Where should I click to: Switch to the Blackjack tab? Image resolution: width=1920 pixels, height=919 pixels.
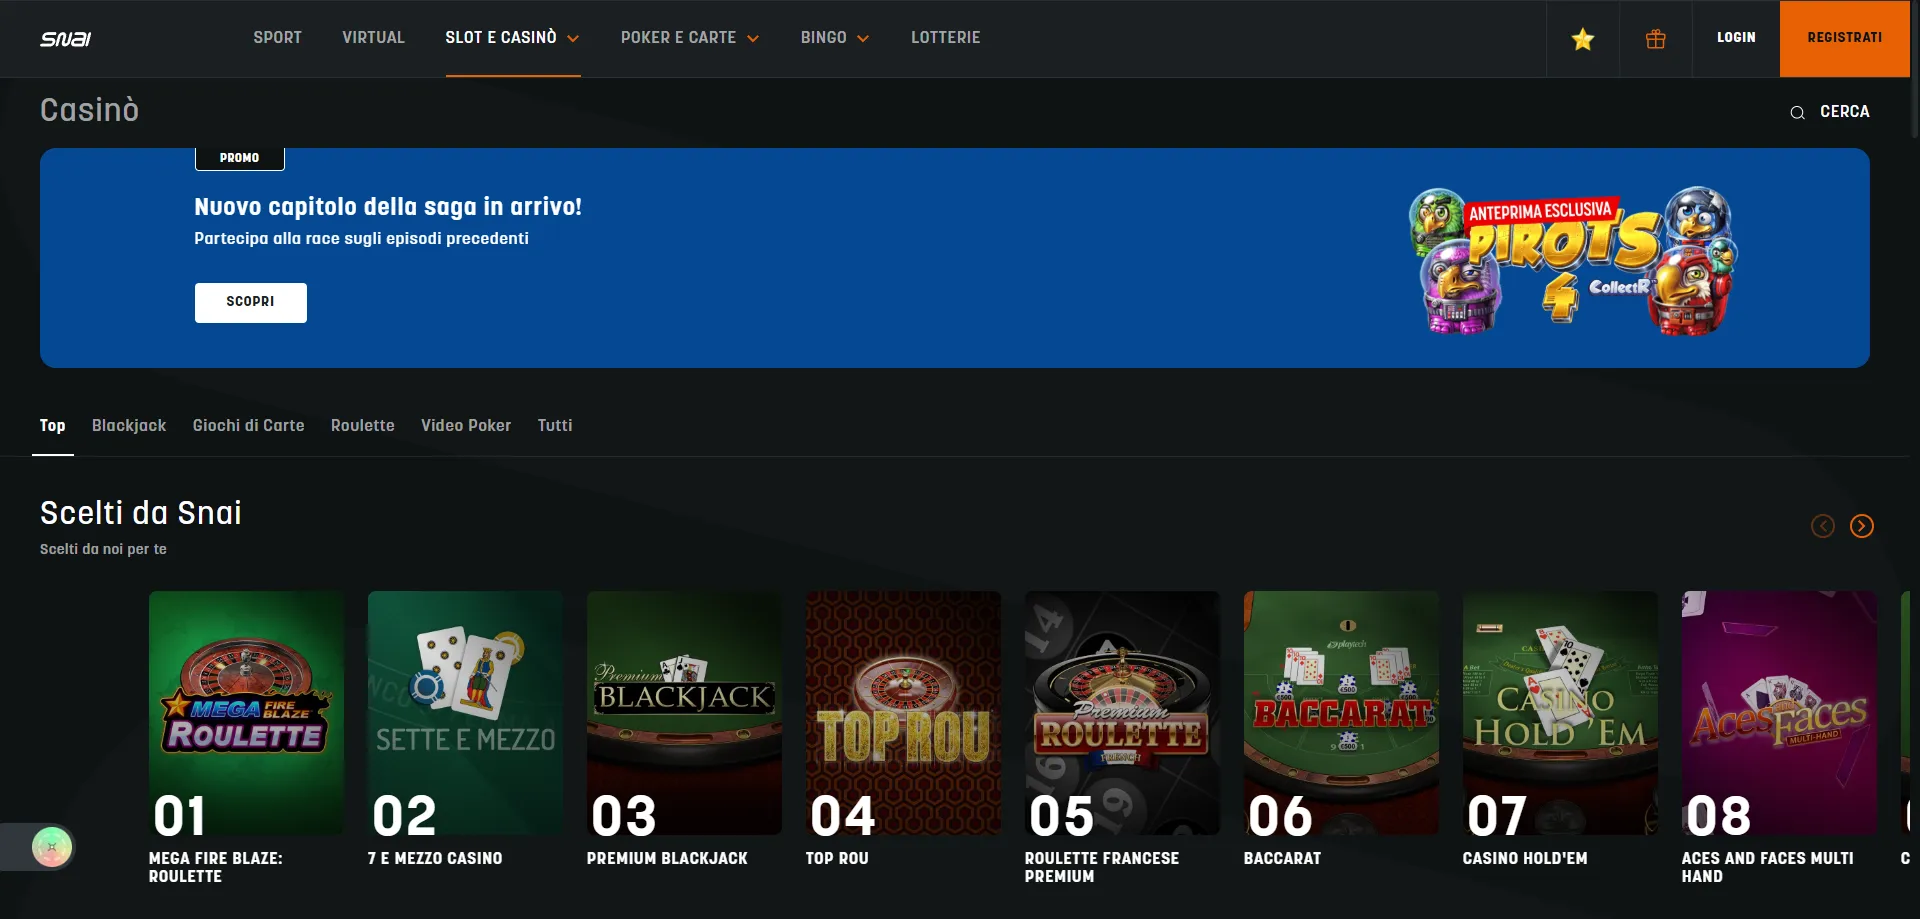pos(129,426)
